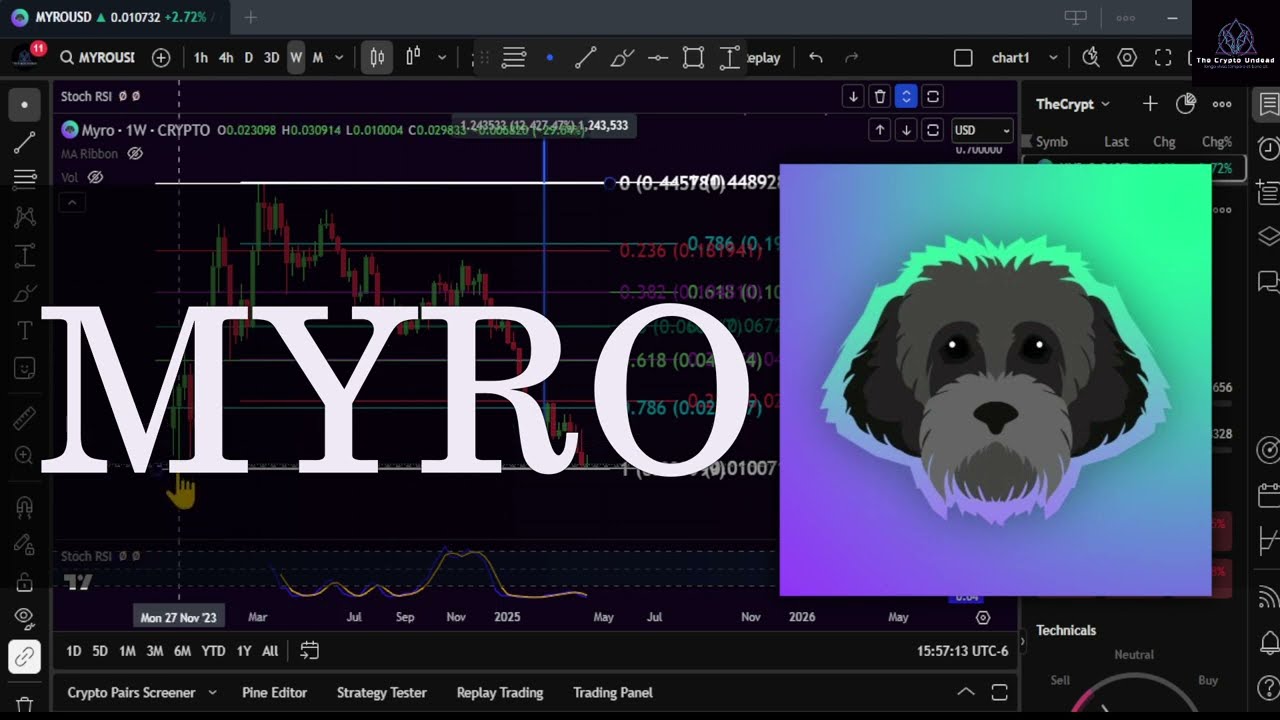Open watchlist three-dots menu

point(1222,104)
